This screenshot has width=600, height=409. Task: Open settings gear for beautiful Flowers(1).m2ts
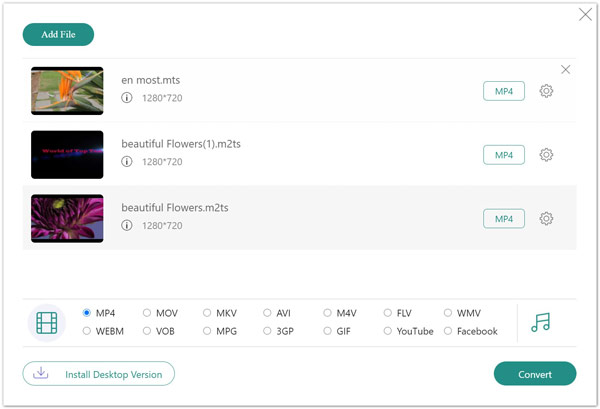(546, 155)
